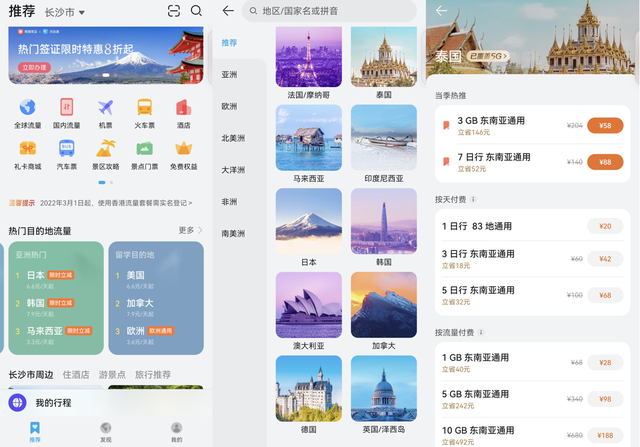640x447 pixels.
Task: Select 马来西亚 in the 亚洲热门 card
Action: click(45, 331)
